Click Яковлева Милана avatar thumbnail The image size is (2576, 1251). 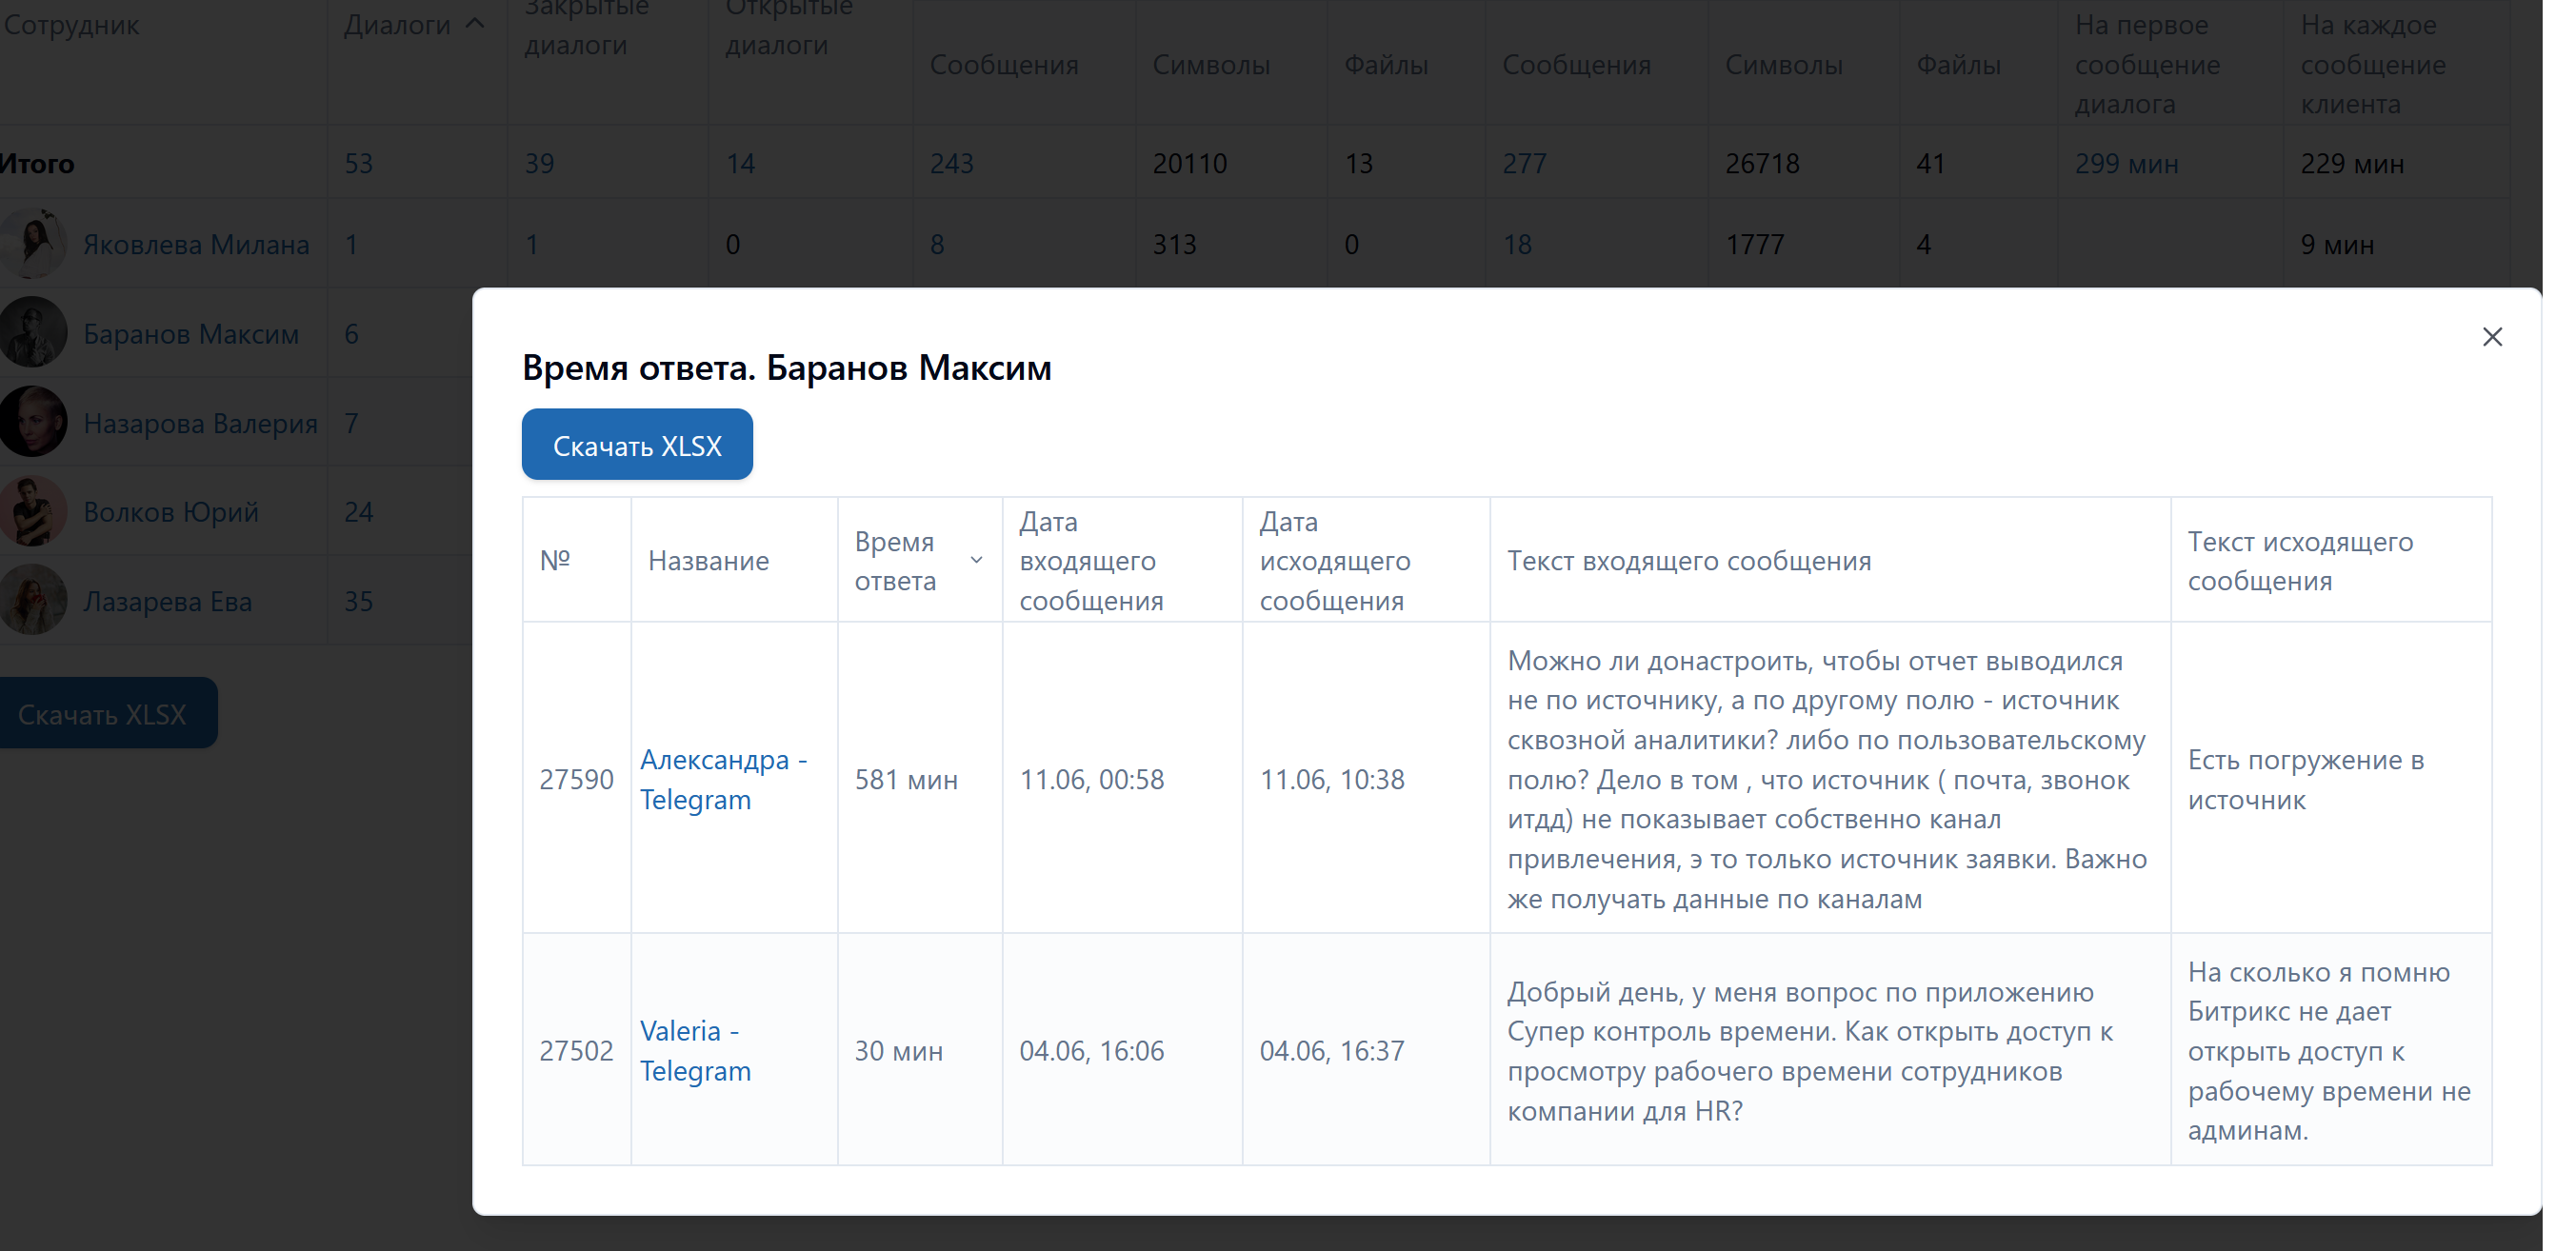tap(34, 243)
